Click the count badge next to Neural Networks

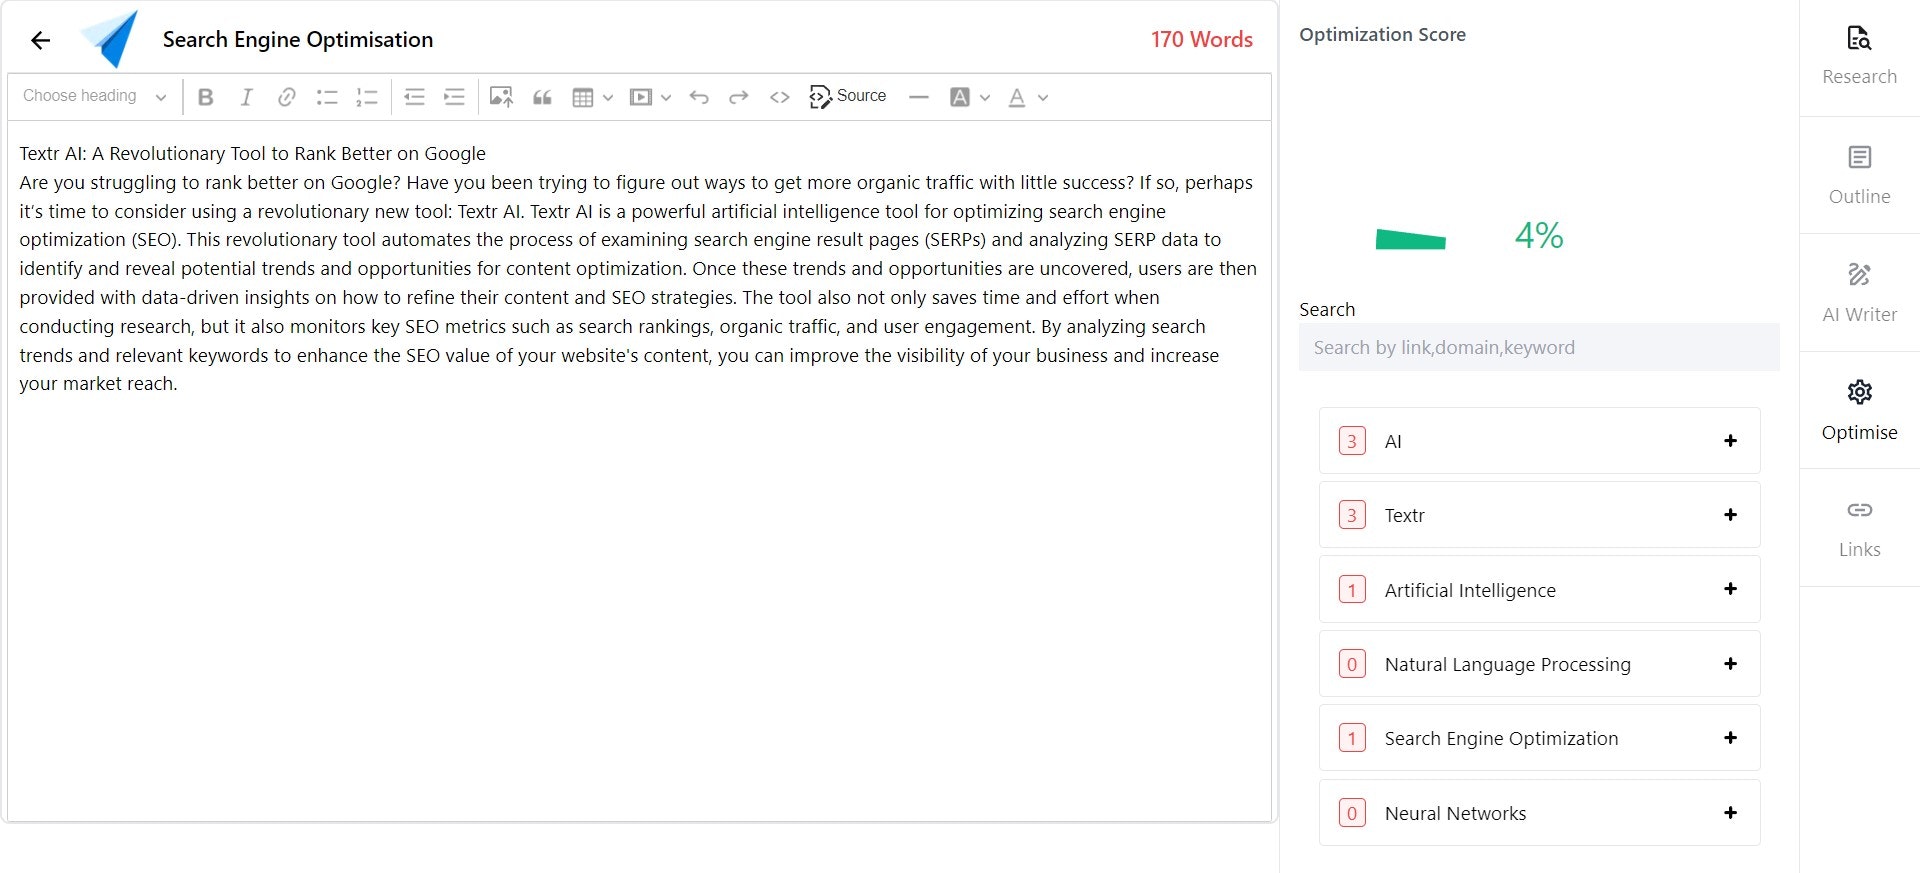(1352, 813)
